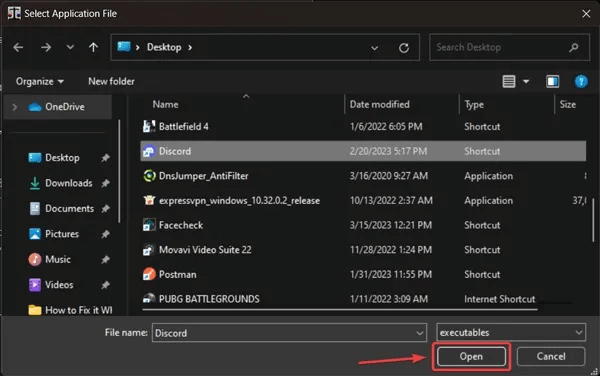The height and width of the screenshot is (376, 600).
Task: Open the view options dropdown arrow
Action: click(x=526, y=81)
